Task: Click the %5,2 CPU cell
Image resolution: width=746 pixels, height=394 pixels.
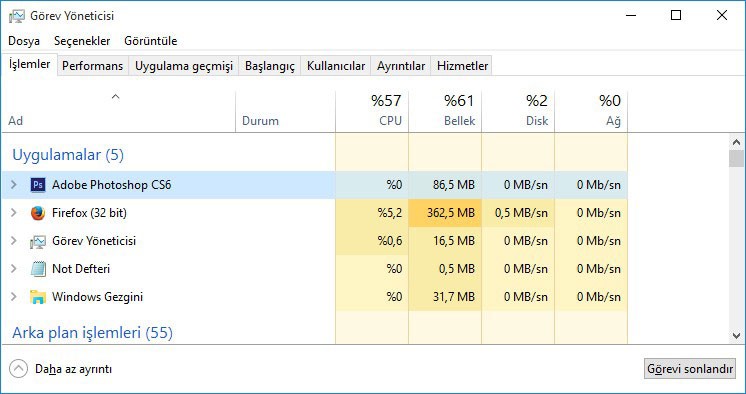Action: (x=372, y=213)
